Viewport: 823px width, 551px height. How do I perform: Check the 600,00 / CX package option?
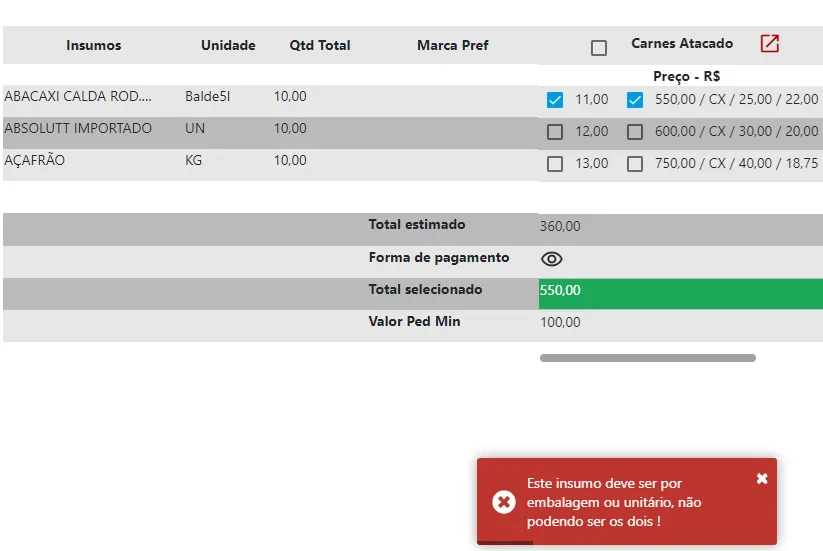[x=635, y=132]
